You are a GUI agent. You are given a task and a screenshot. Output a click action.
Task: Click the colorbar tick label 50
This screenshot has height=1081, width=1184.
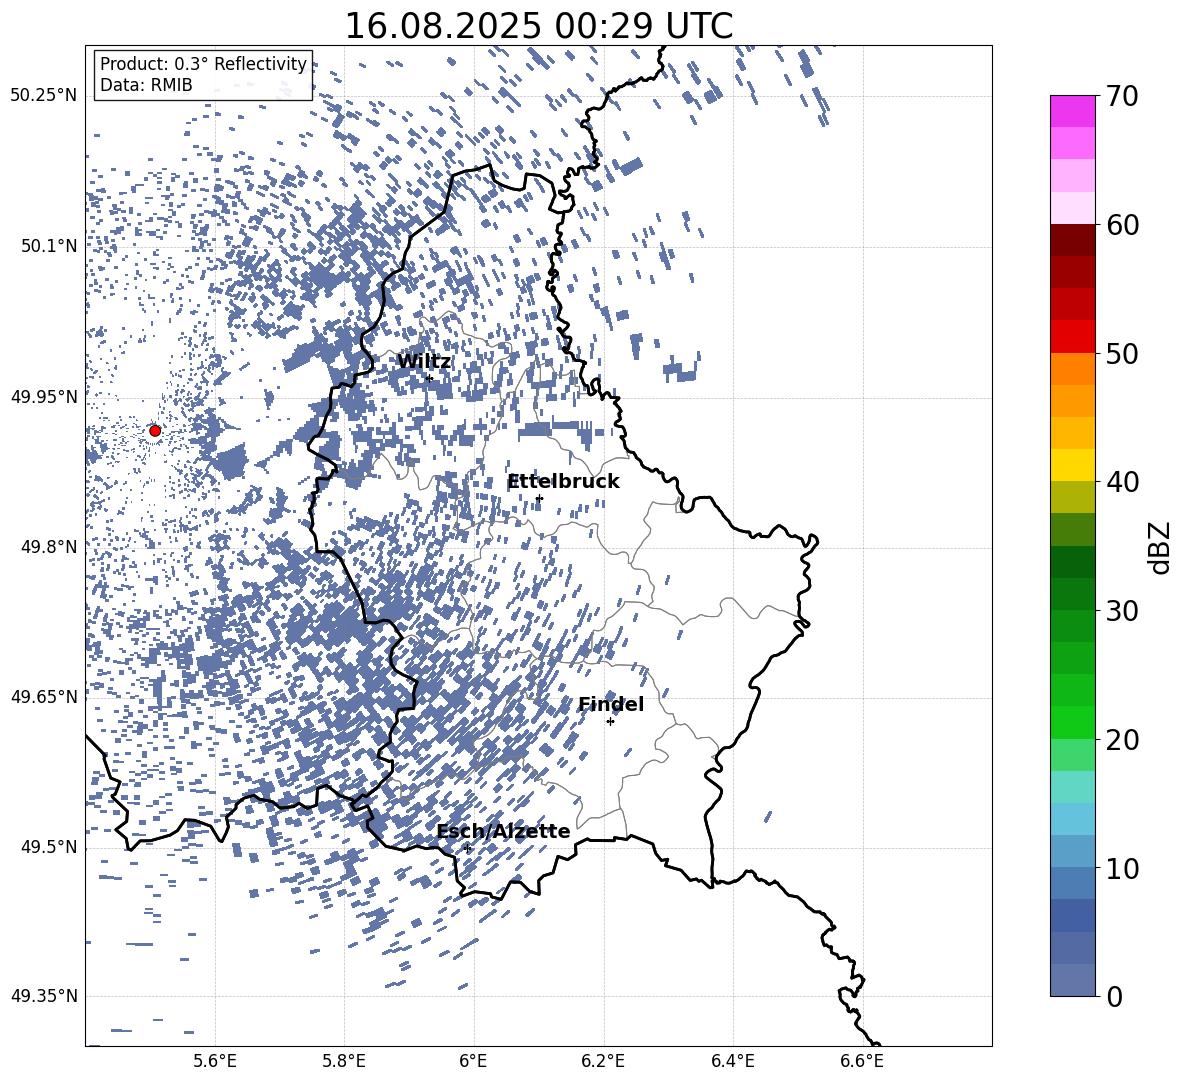point(1121,353)
